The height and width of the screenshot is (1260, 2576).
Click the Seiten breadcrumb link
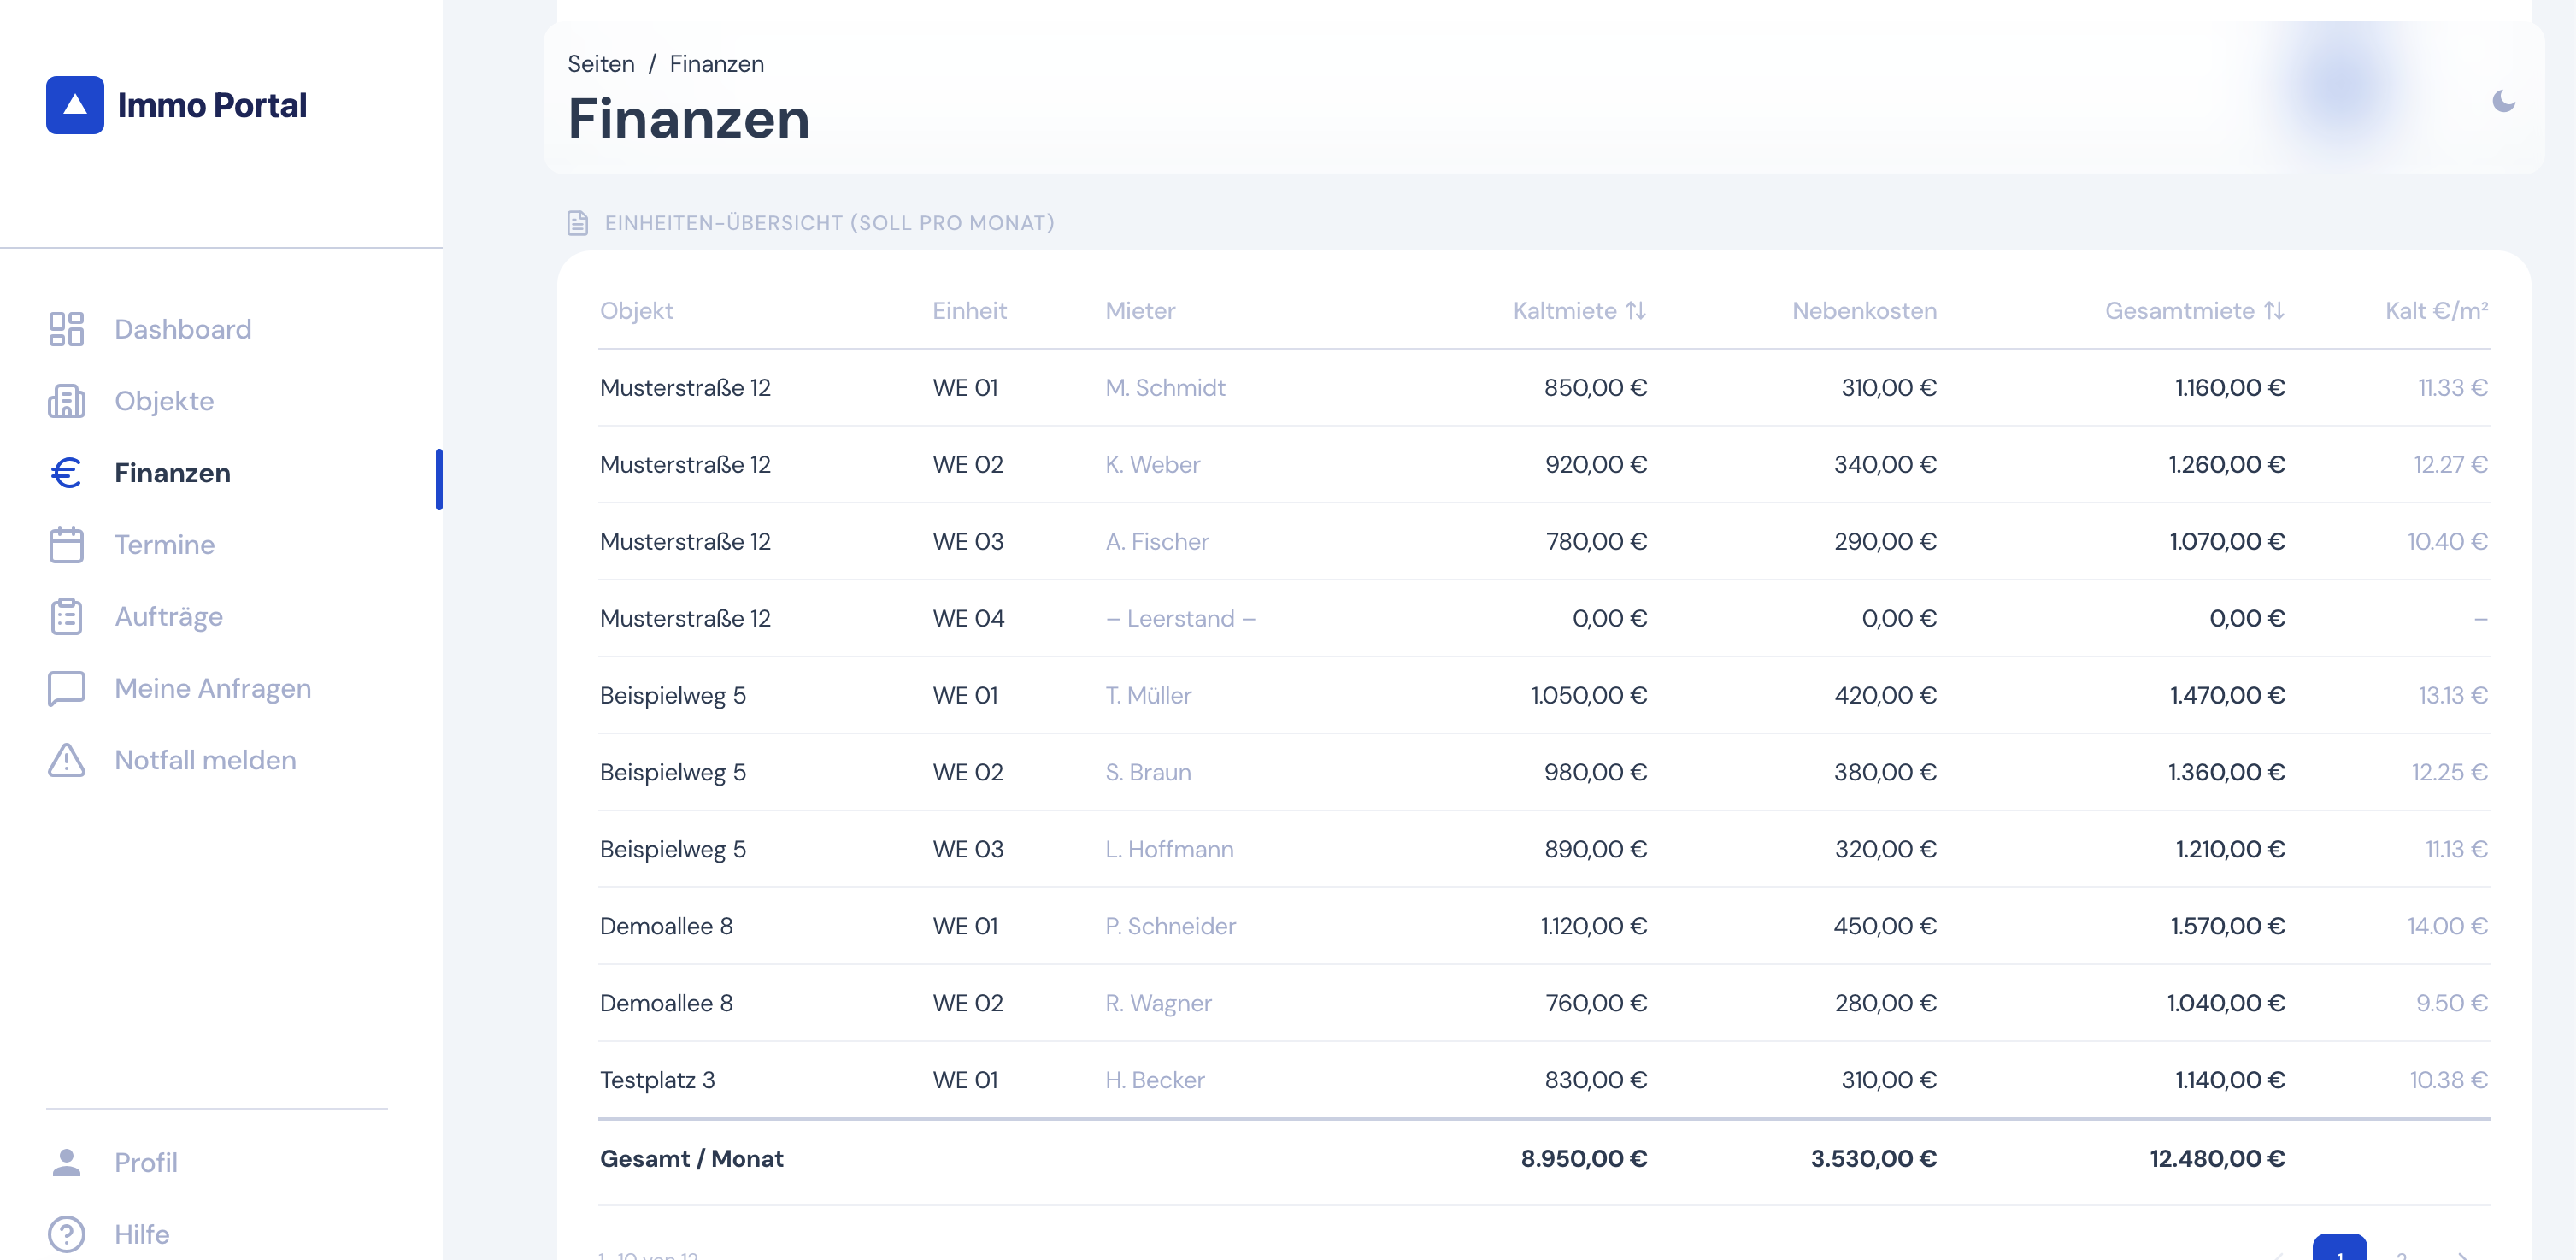(x=600, y=64)
